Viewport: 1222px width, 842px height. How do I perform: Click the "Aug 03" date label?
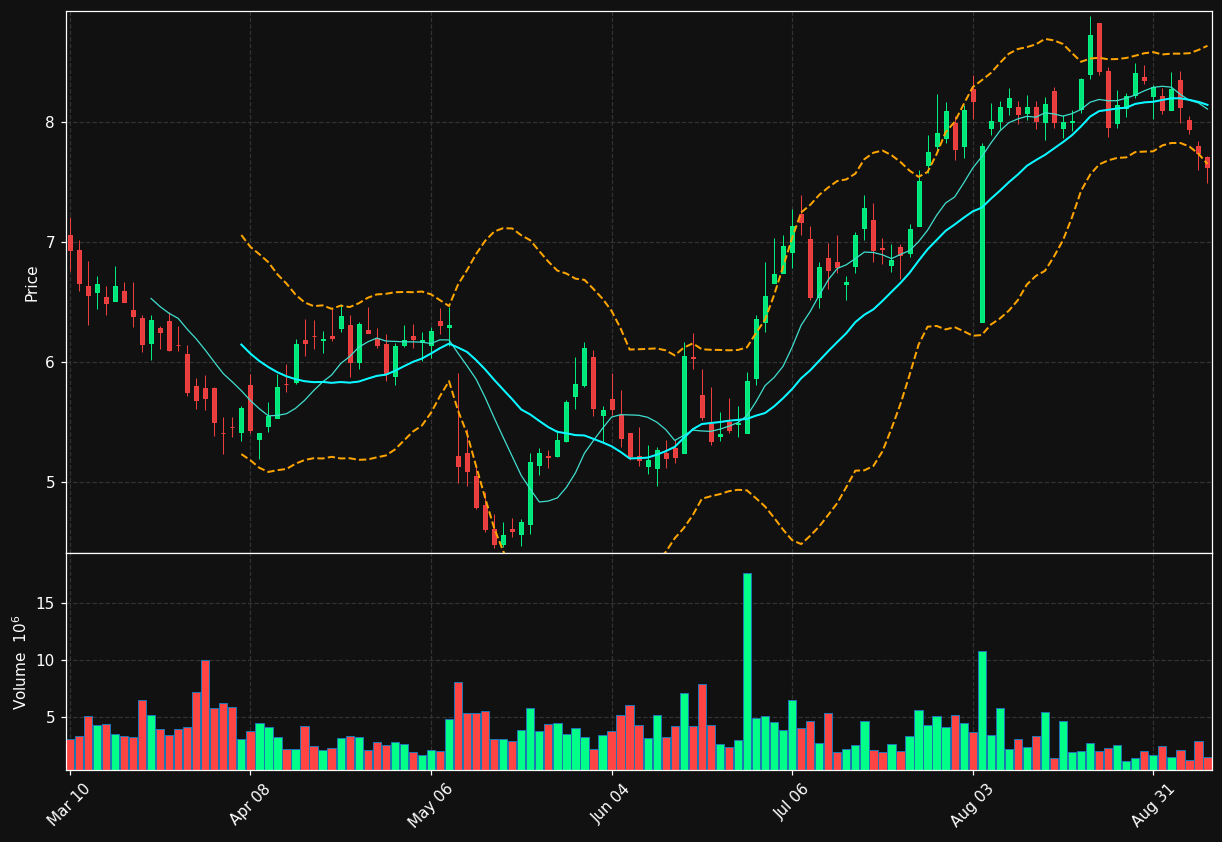click(x=973, y=803)
